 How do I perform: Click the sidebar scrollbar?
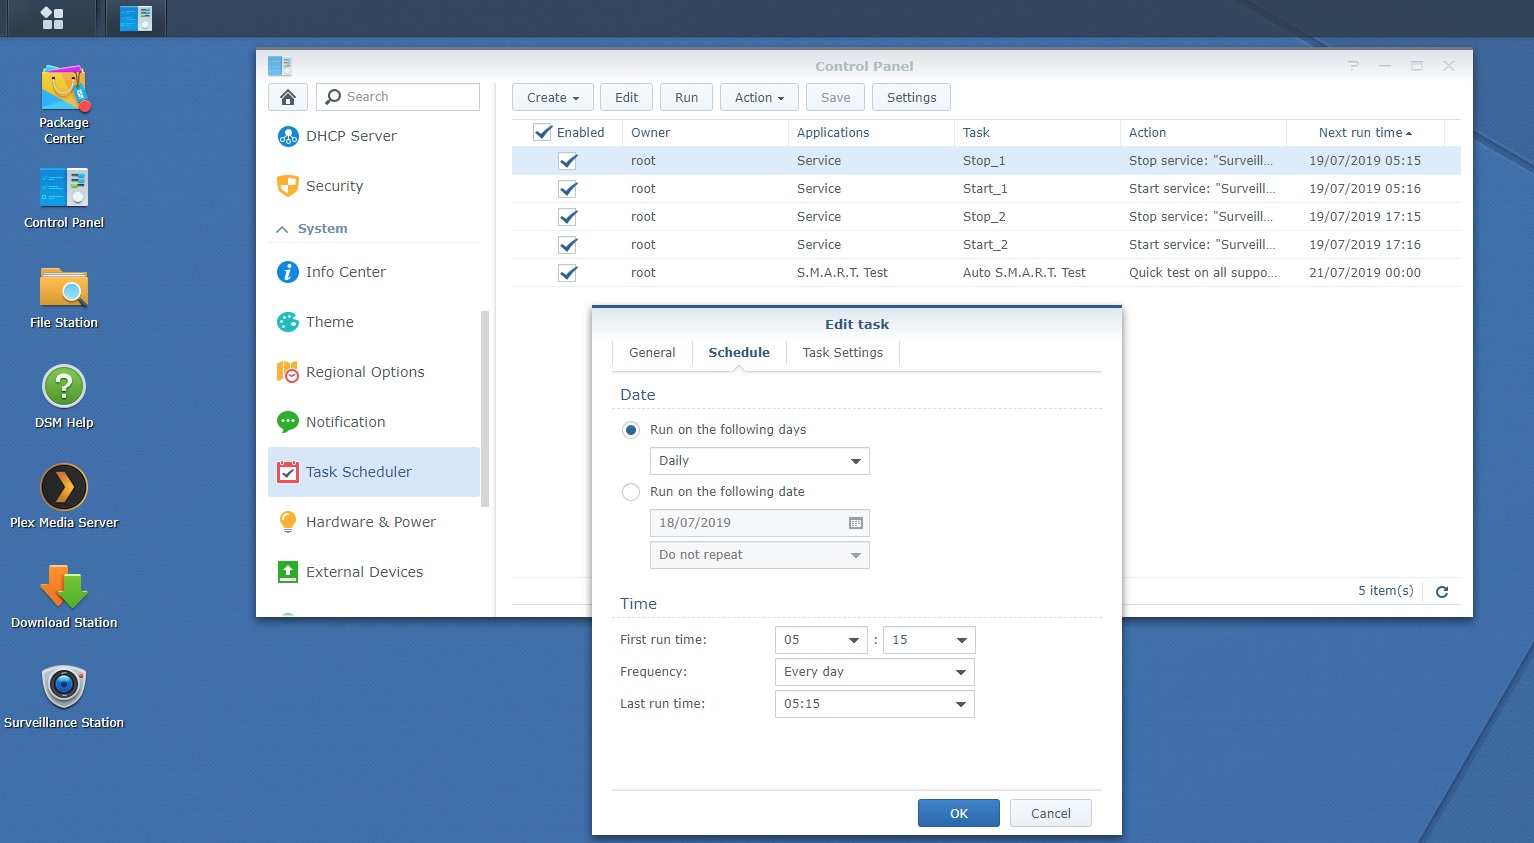coord(485,408)
